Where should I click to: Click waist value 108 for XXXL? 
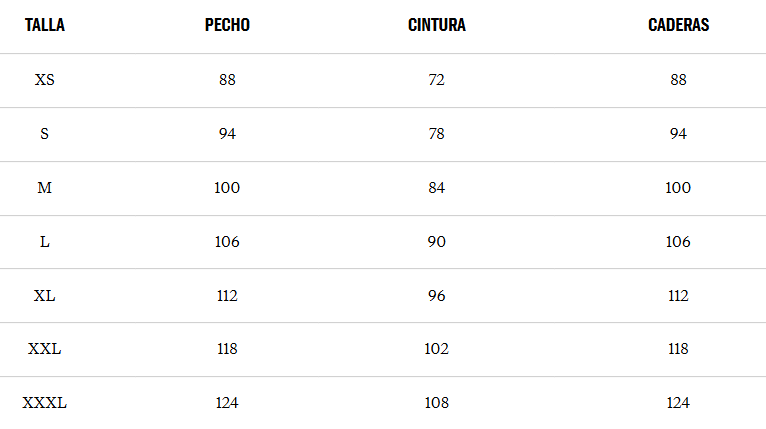(437, 403)
